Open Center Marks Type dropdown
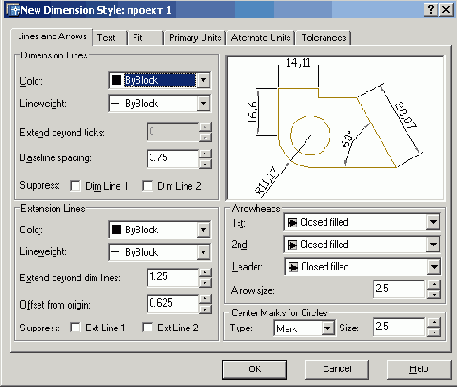This screenshot has height=387, width=457. (x=328, y=328)
